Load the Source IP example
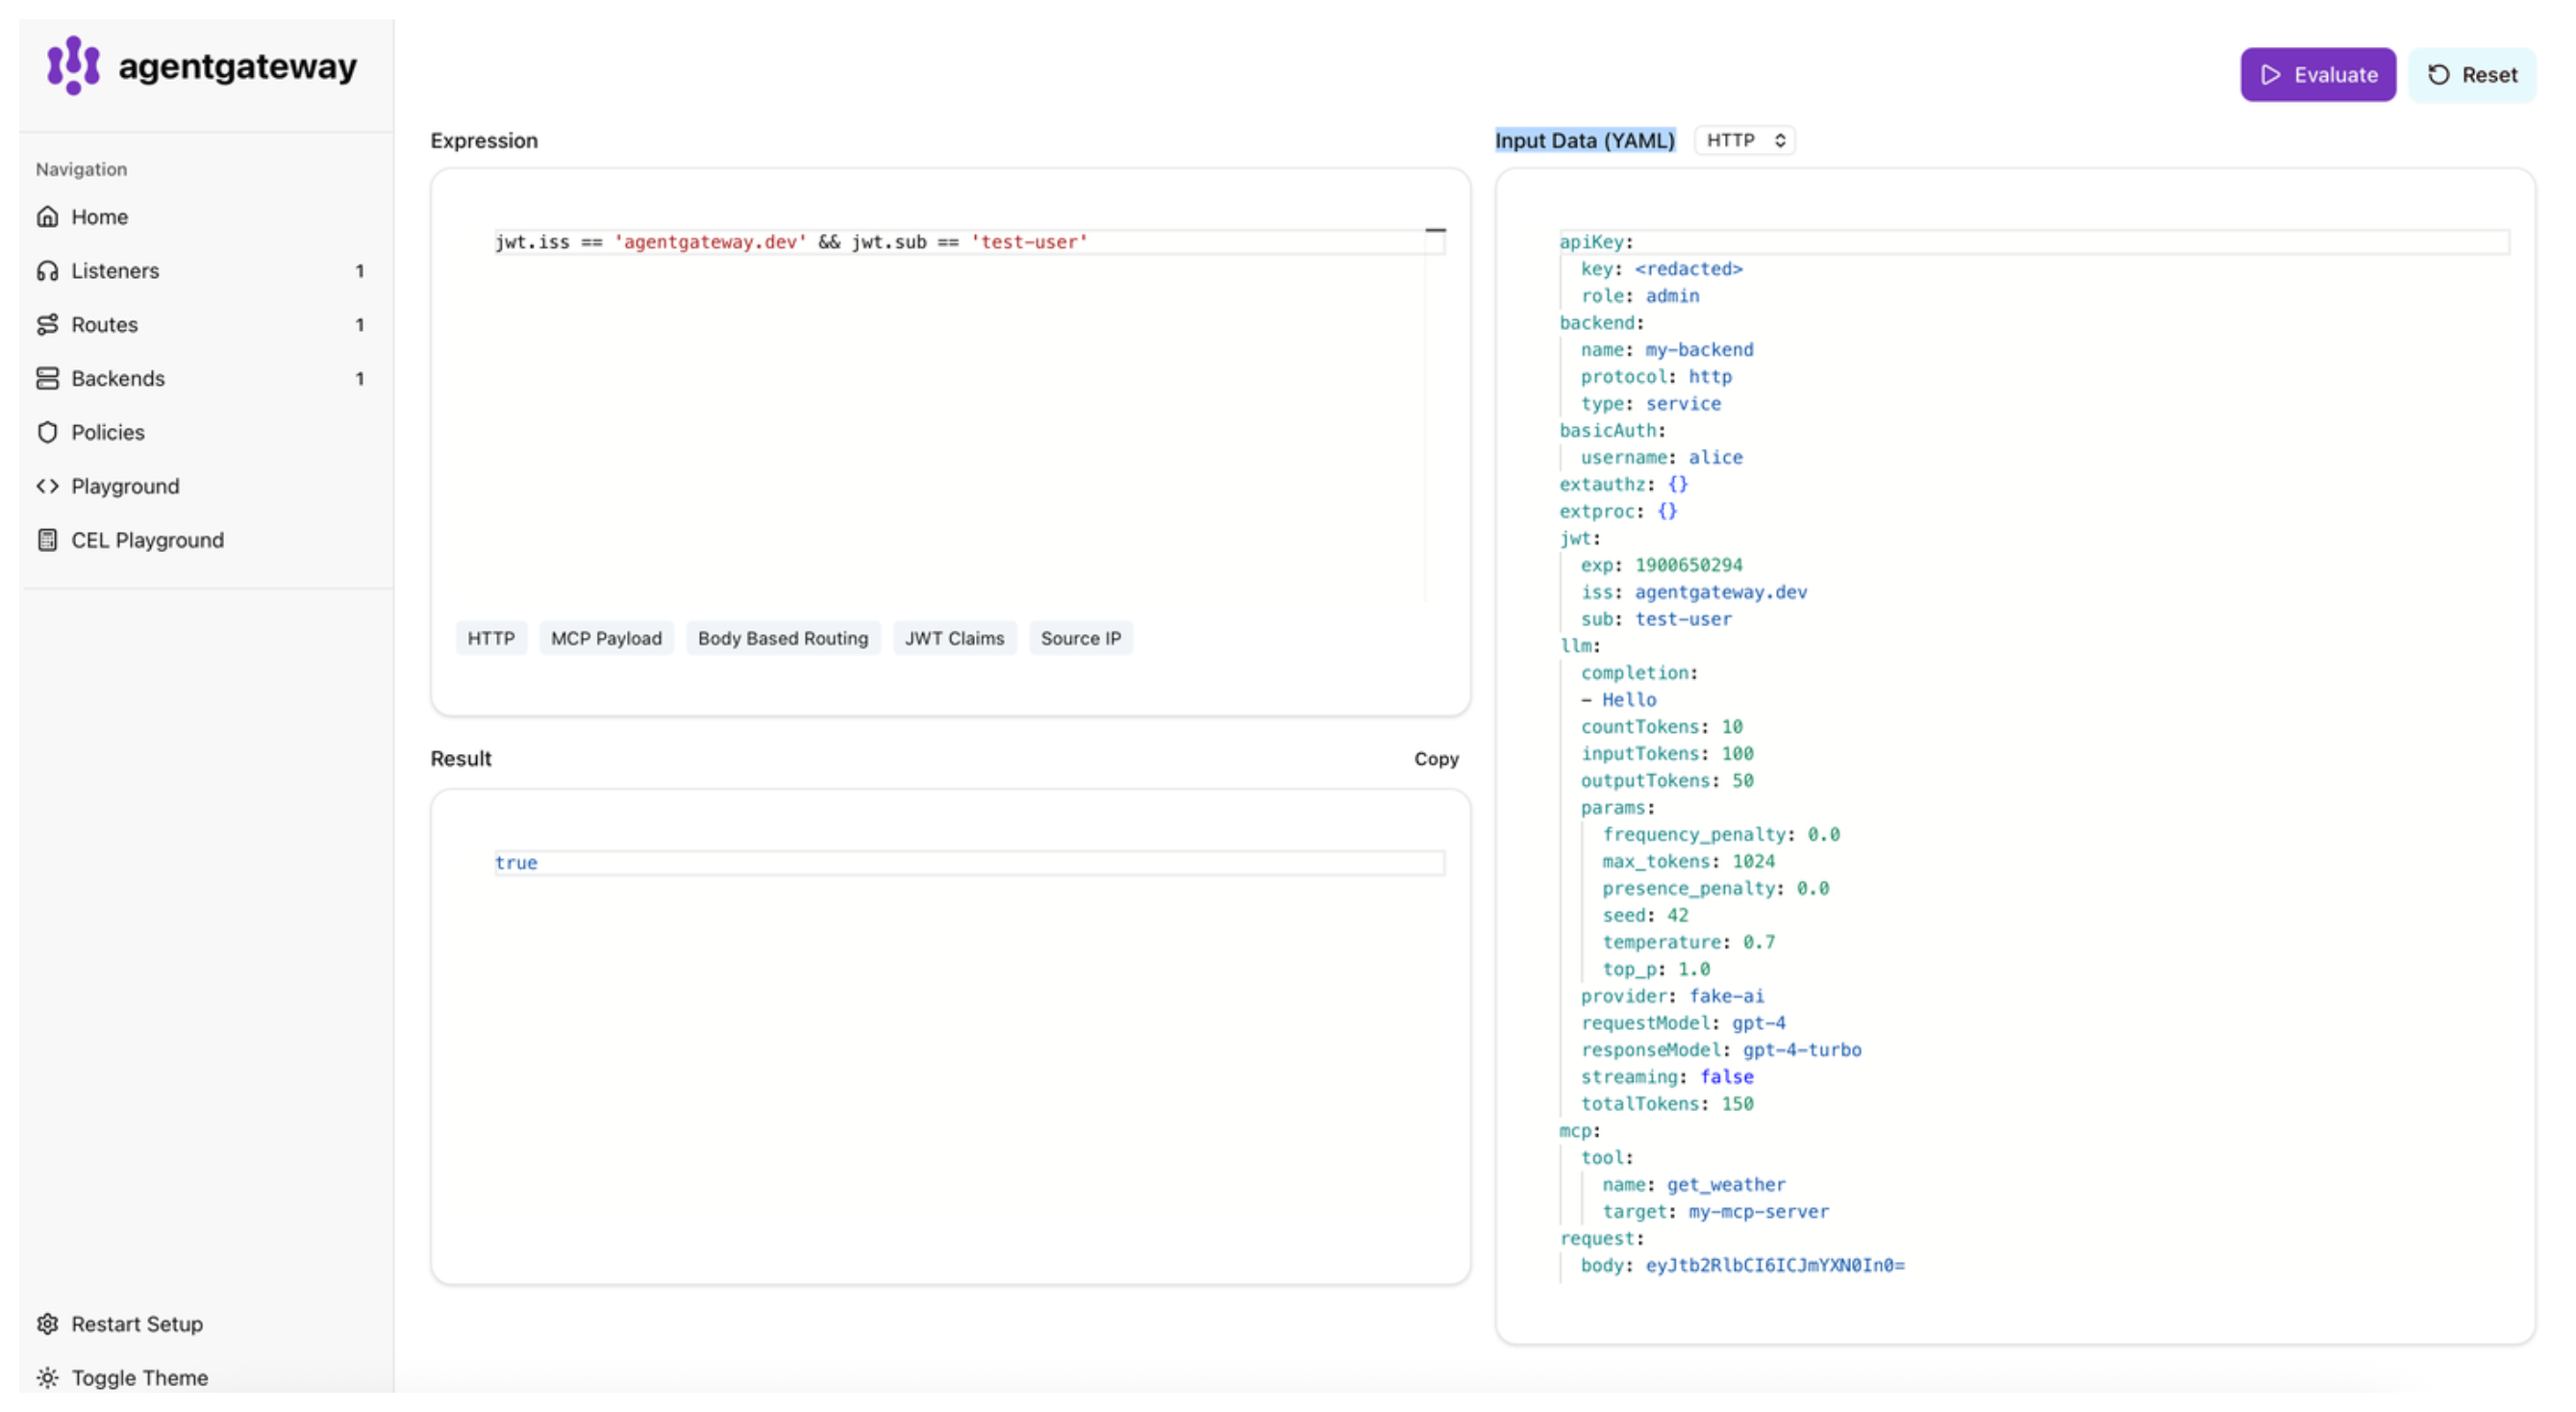The height and width of the screenshot is (1412, 2576). tap(1080, 639)
